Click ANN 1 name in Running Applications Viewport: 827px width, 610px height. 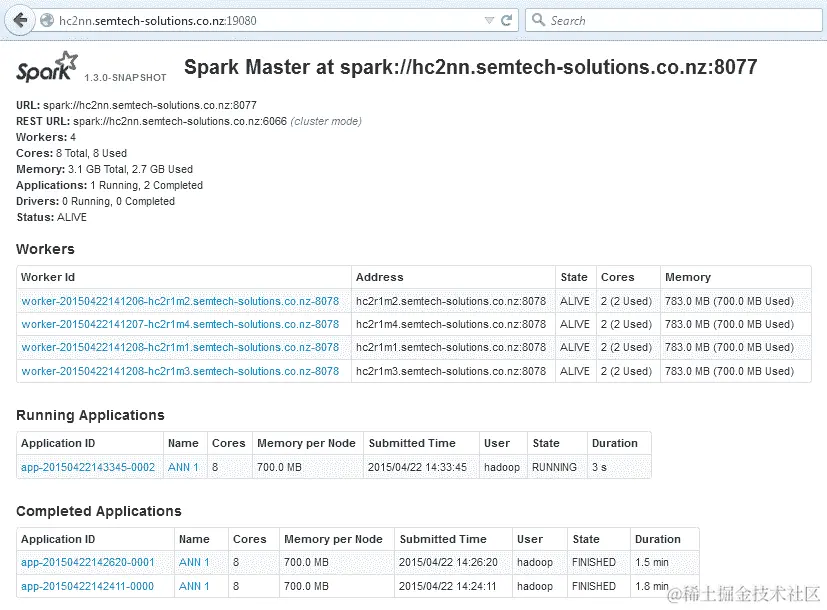(x=183, y=467)
